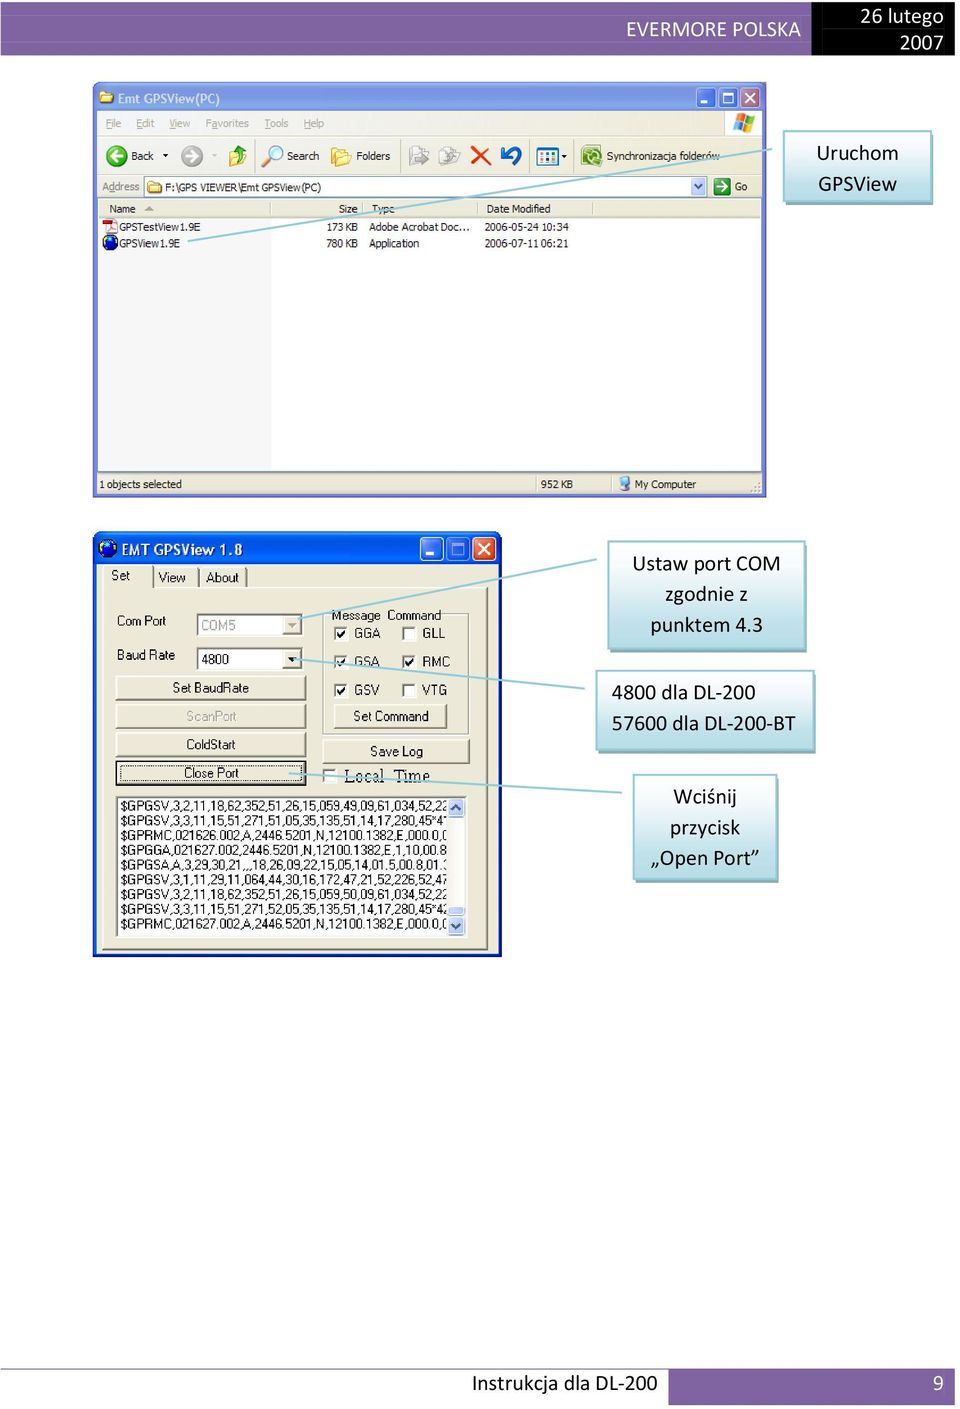The image size is (960, 1409).
Task: Click the View menu in Explorer
Action: 180,124
